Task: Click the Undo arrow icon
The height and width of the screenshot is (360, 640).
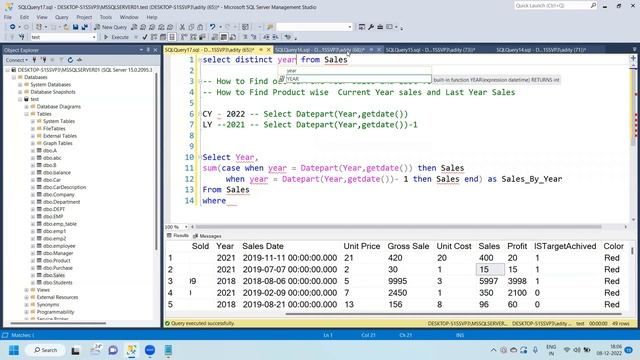Action: (212, 27)
